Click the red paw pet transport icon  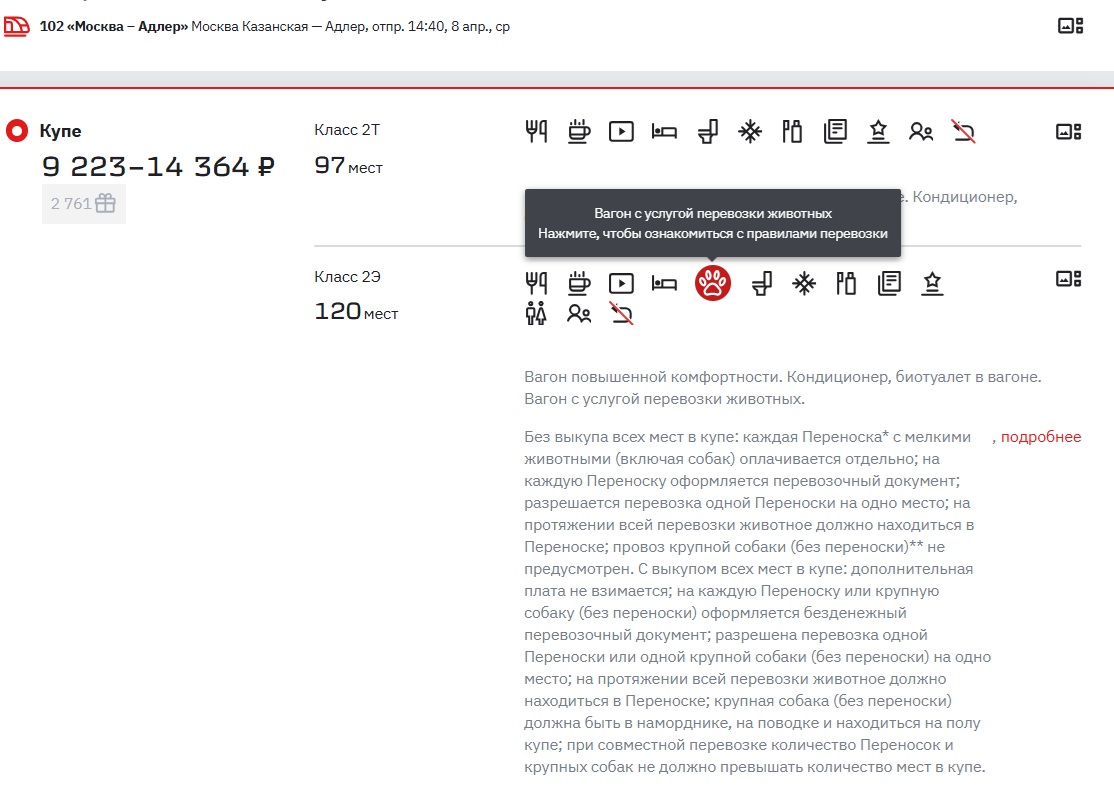[x=713, y=284]
